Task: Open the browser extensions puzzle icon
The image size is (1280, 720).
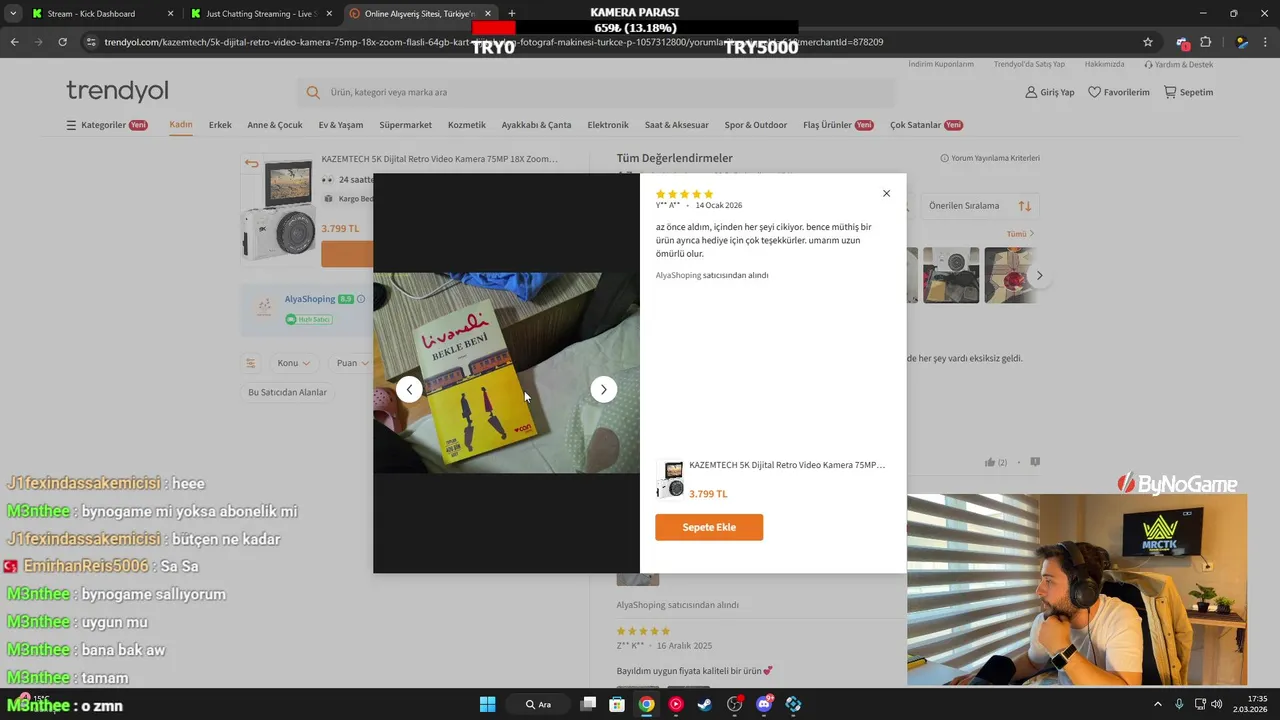Action: tap(1205, 42)
